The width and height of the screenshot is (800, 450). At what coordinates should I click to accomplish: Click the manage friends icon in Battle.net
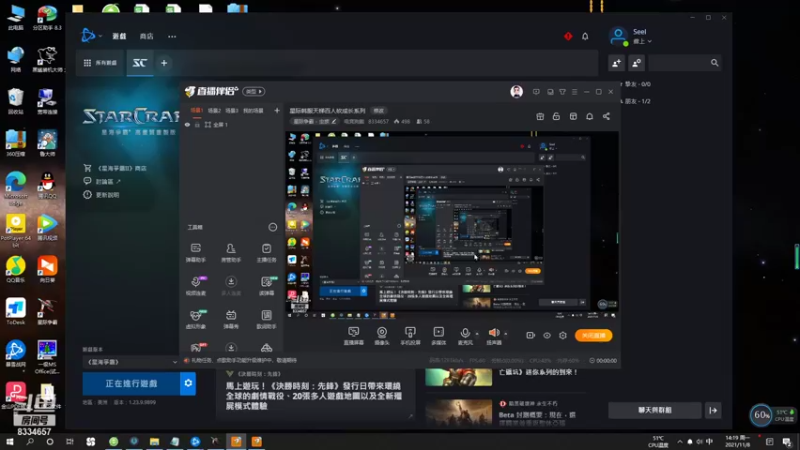point(636,63)
